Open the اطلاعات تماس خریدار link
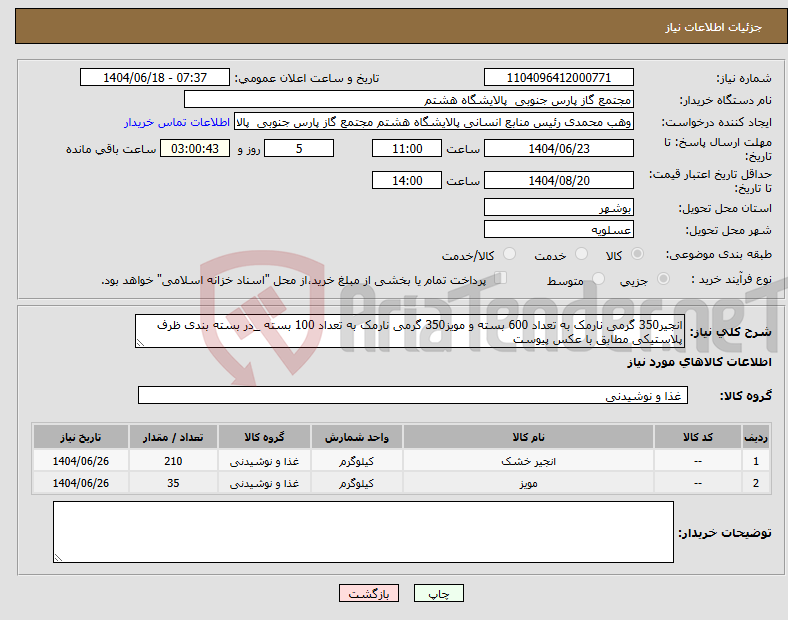The width and height of the screenshot is (788, 620). pos(178,122)
